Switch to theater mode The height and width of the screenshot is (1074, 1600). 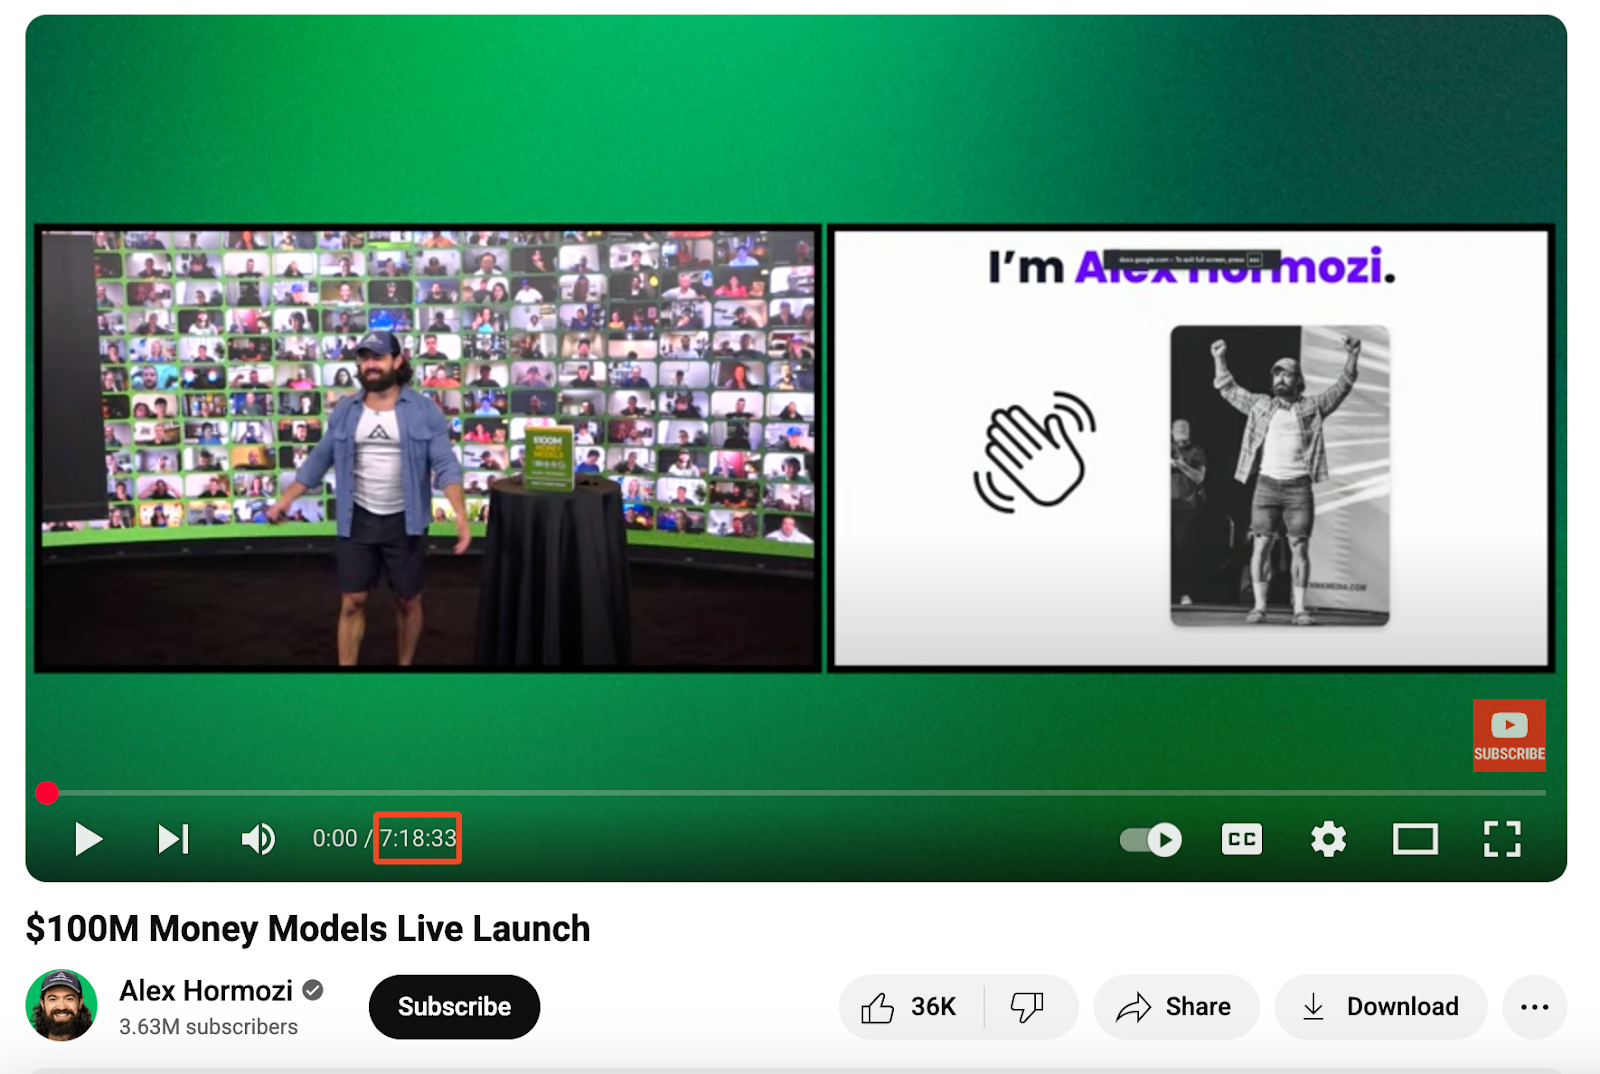pyautogui.click(x=1415, y=839)
